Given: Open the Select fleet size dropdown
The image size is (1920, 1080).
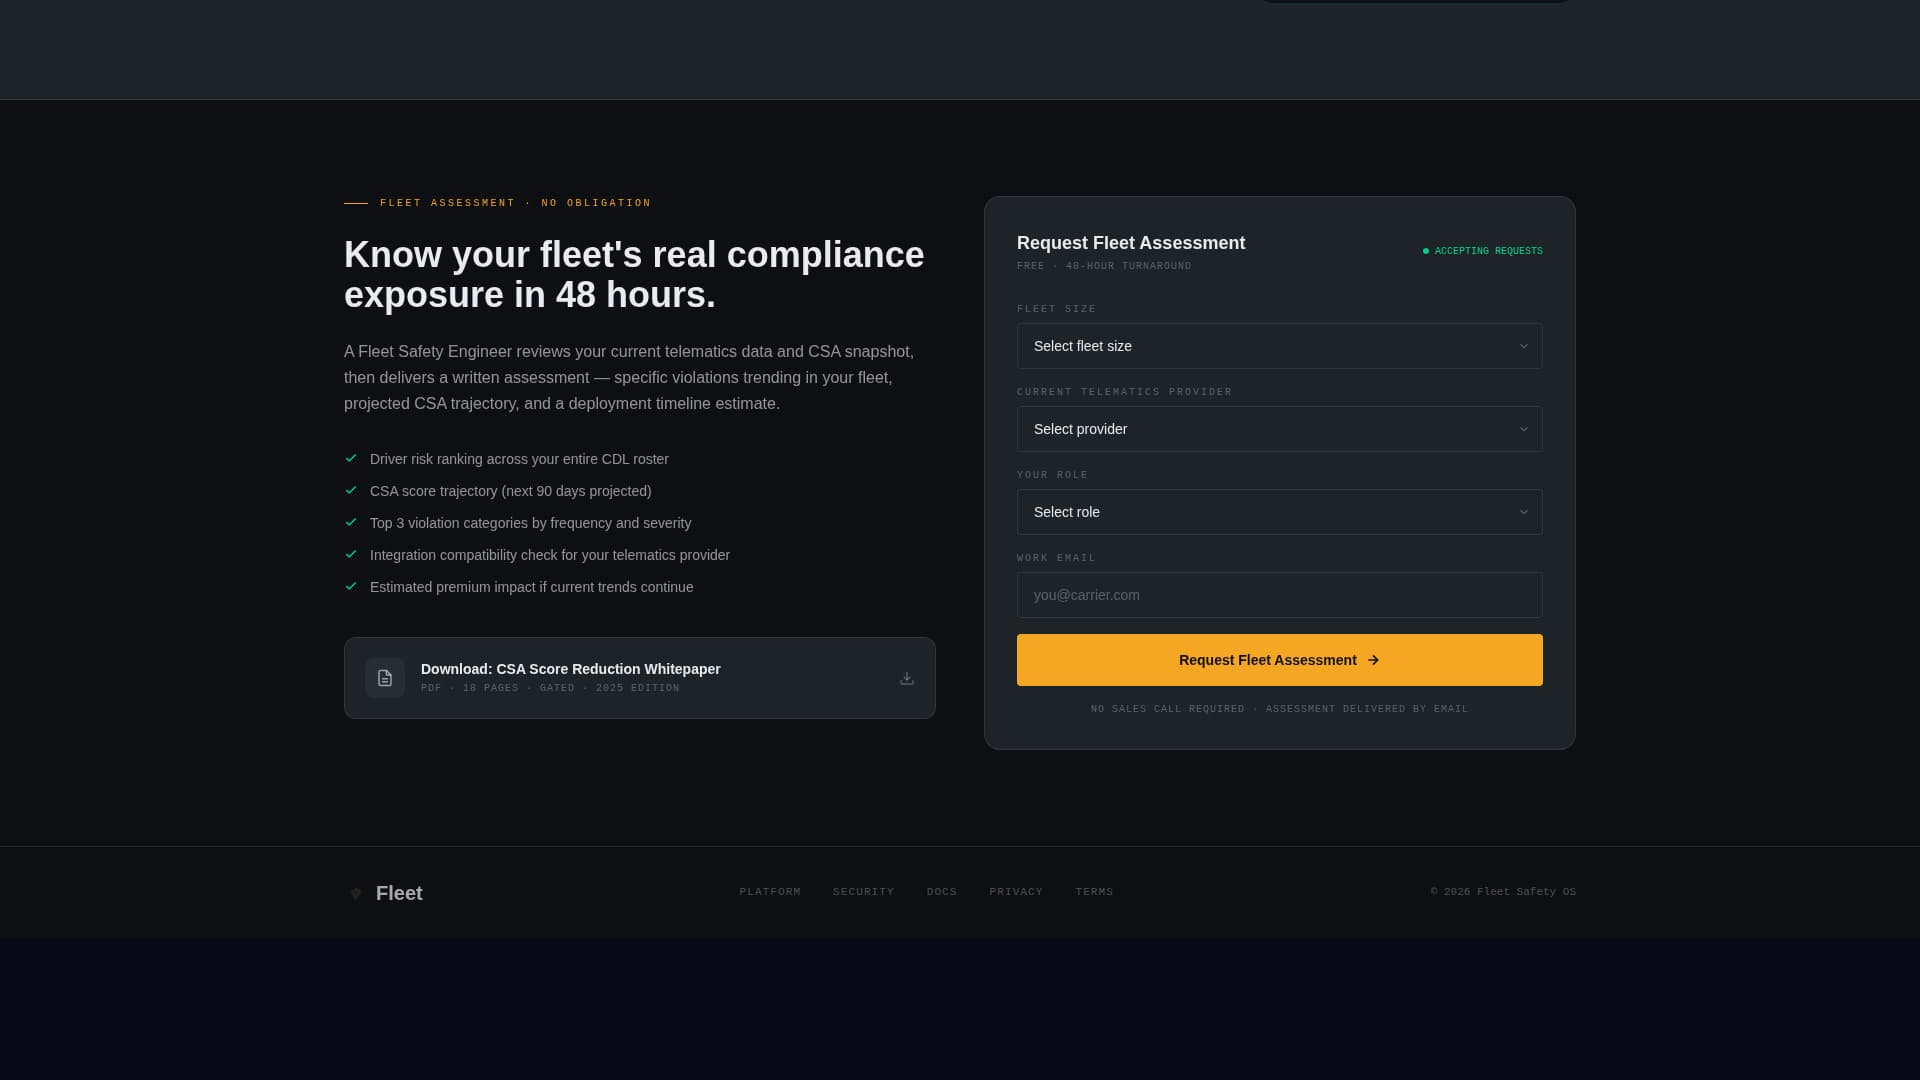Looking at the screenshot, I should (x=1280, y=346).
